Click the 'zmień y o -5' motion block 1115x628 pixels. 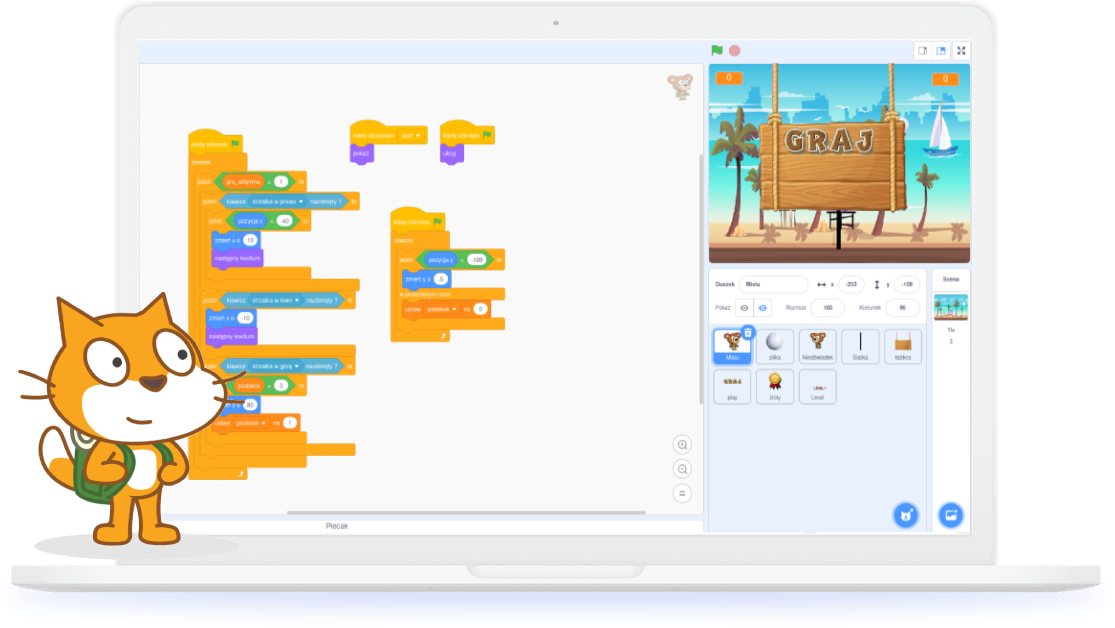(x=427, y=280)
